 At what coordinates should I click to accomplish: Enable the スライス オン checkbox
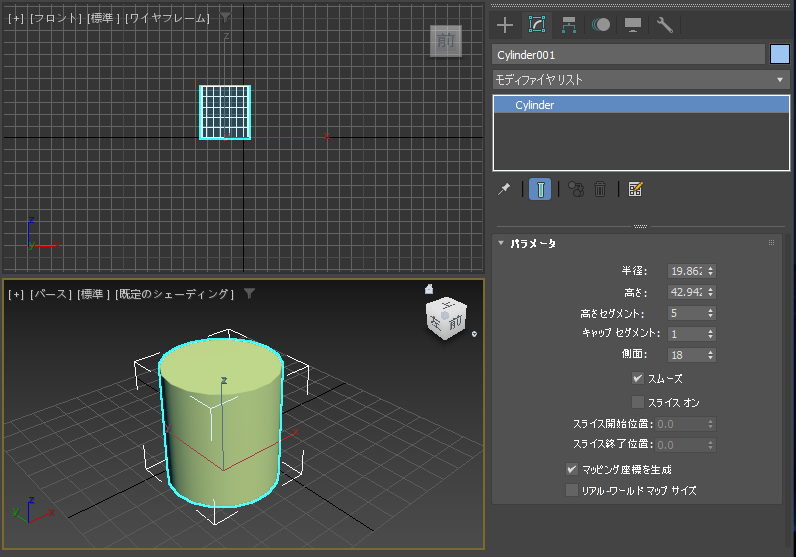[638, 402]
